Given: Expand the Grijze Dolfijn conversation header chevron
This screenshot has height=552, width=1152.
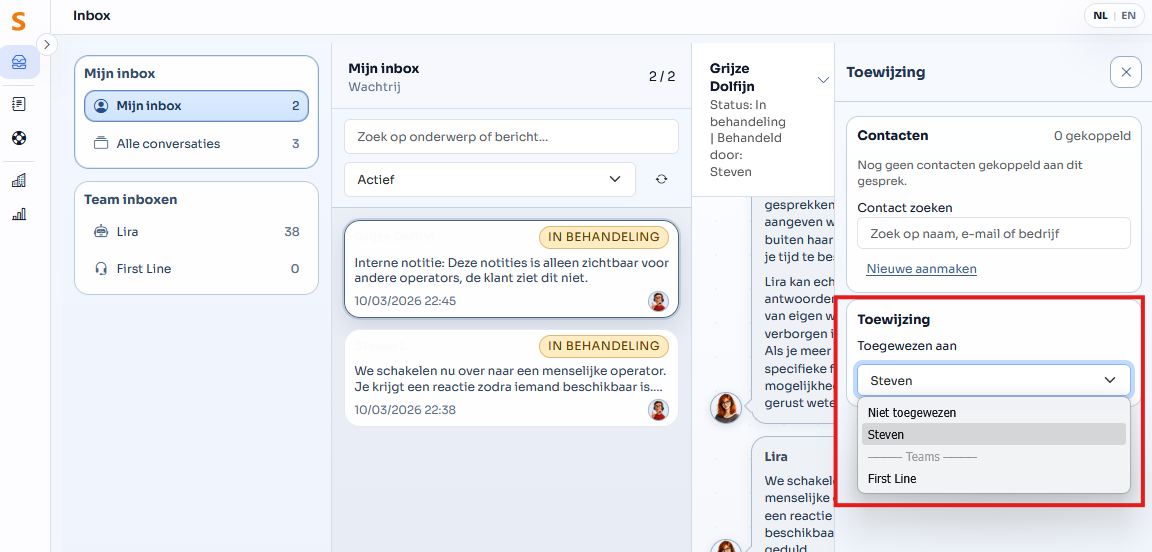Looking at the screenshot, I should pyautogui.click(x=823, y=79).
